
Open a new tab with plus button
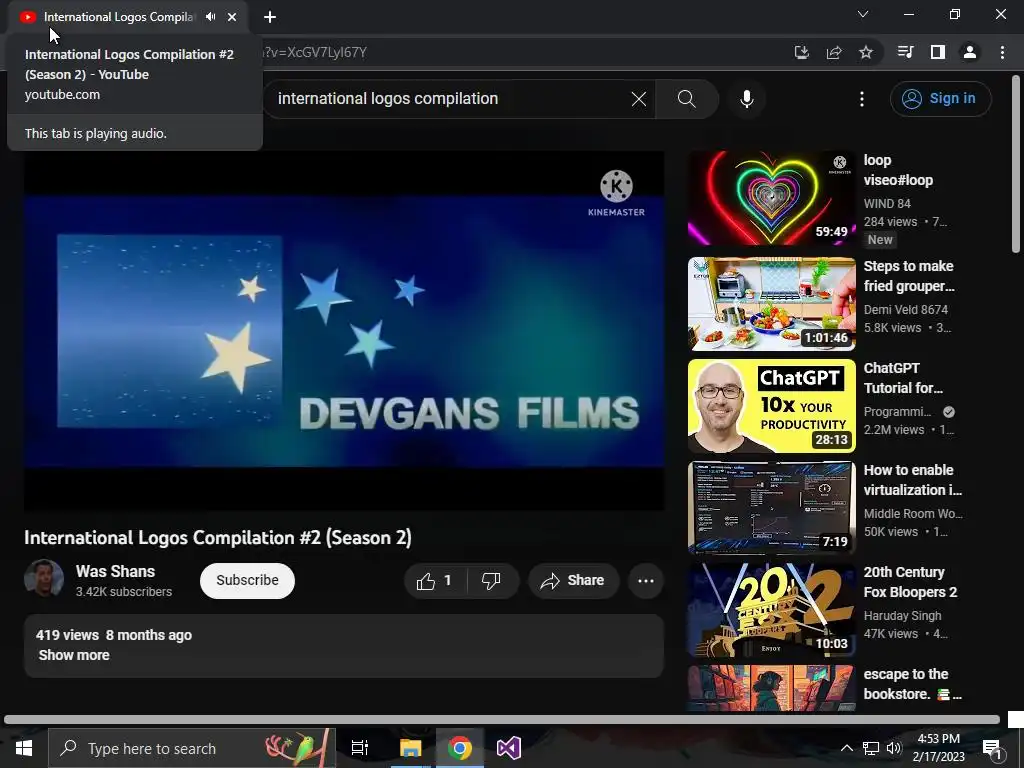(270, 17)
